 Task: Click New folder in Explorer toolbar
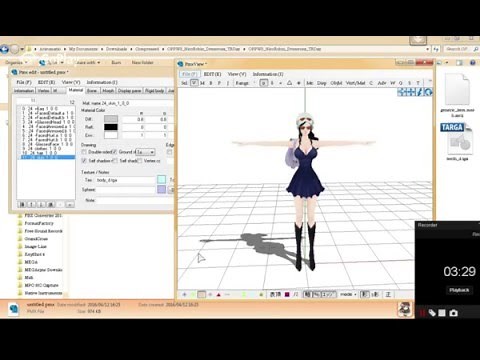(x=142, y=62)
